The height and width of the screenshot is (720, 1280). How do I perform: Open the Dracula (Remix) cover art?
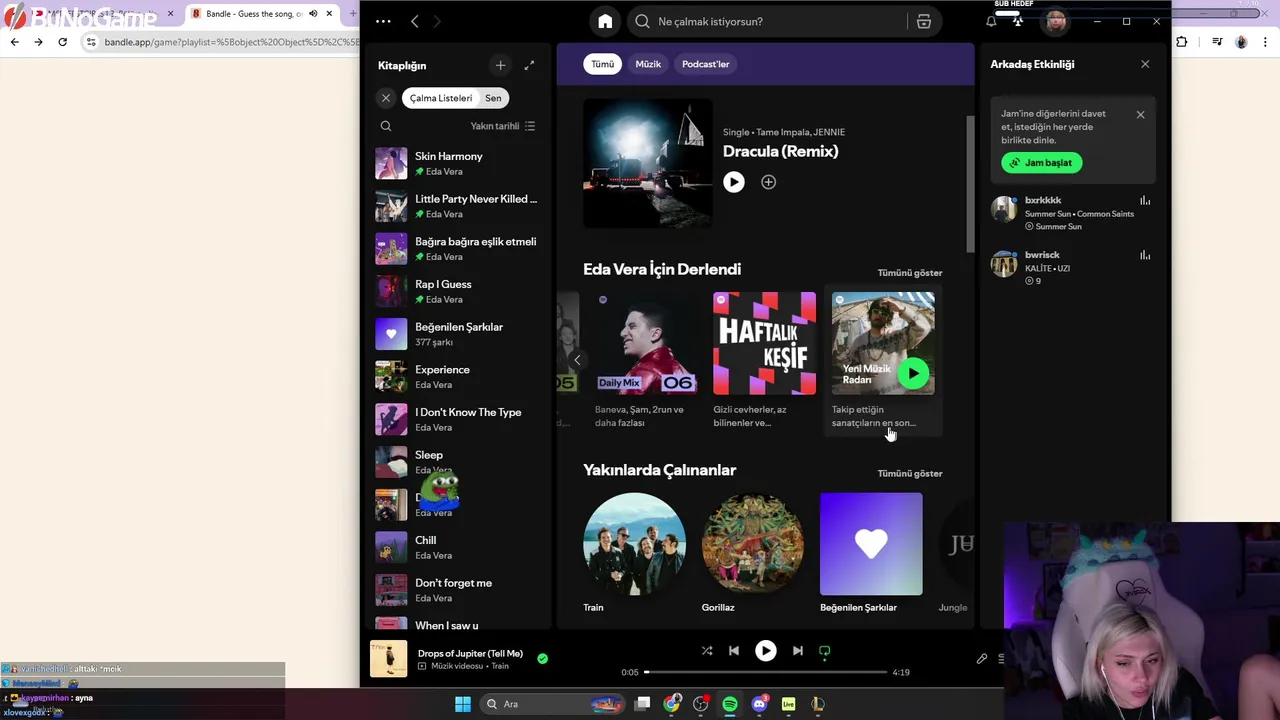tap(648, 163)
